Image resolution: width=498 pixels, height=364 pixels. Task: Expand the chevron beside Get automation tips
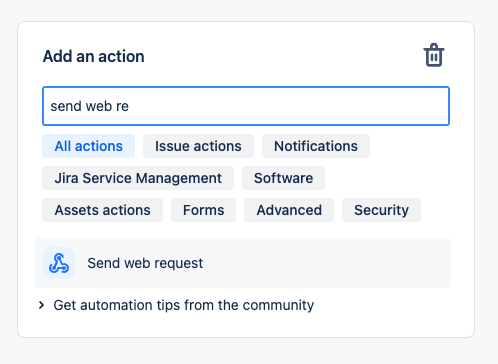coord(41,305)
